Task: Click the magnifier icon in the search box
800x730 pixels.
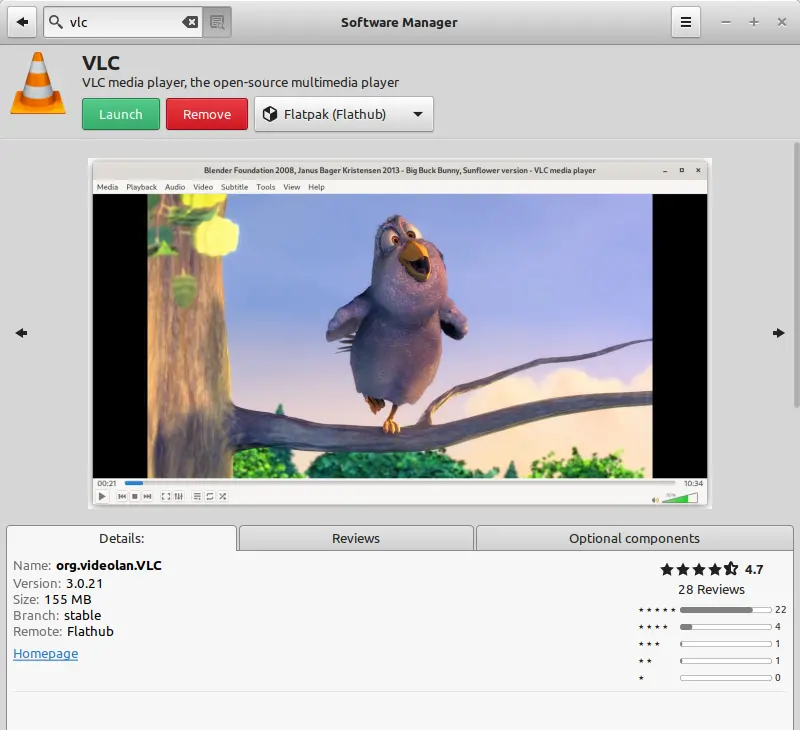Action: click(56, 22)
